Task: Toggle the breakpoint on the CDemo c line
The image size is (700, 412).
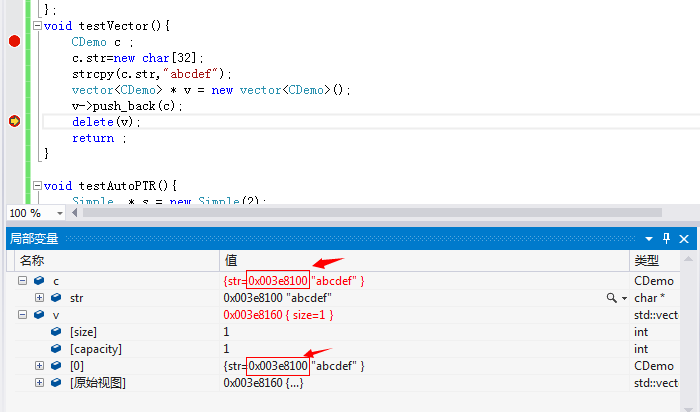Action: click(x=14, y=41)
